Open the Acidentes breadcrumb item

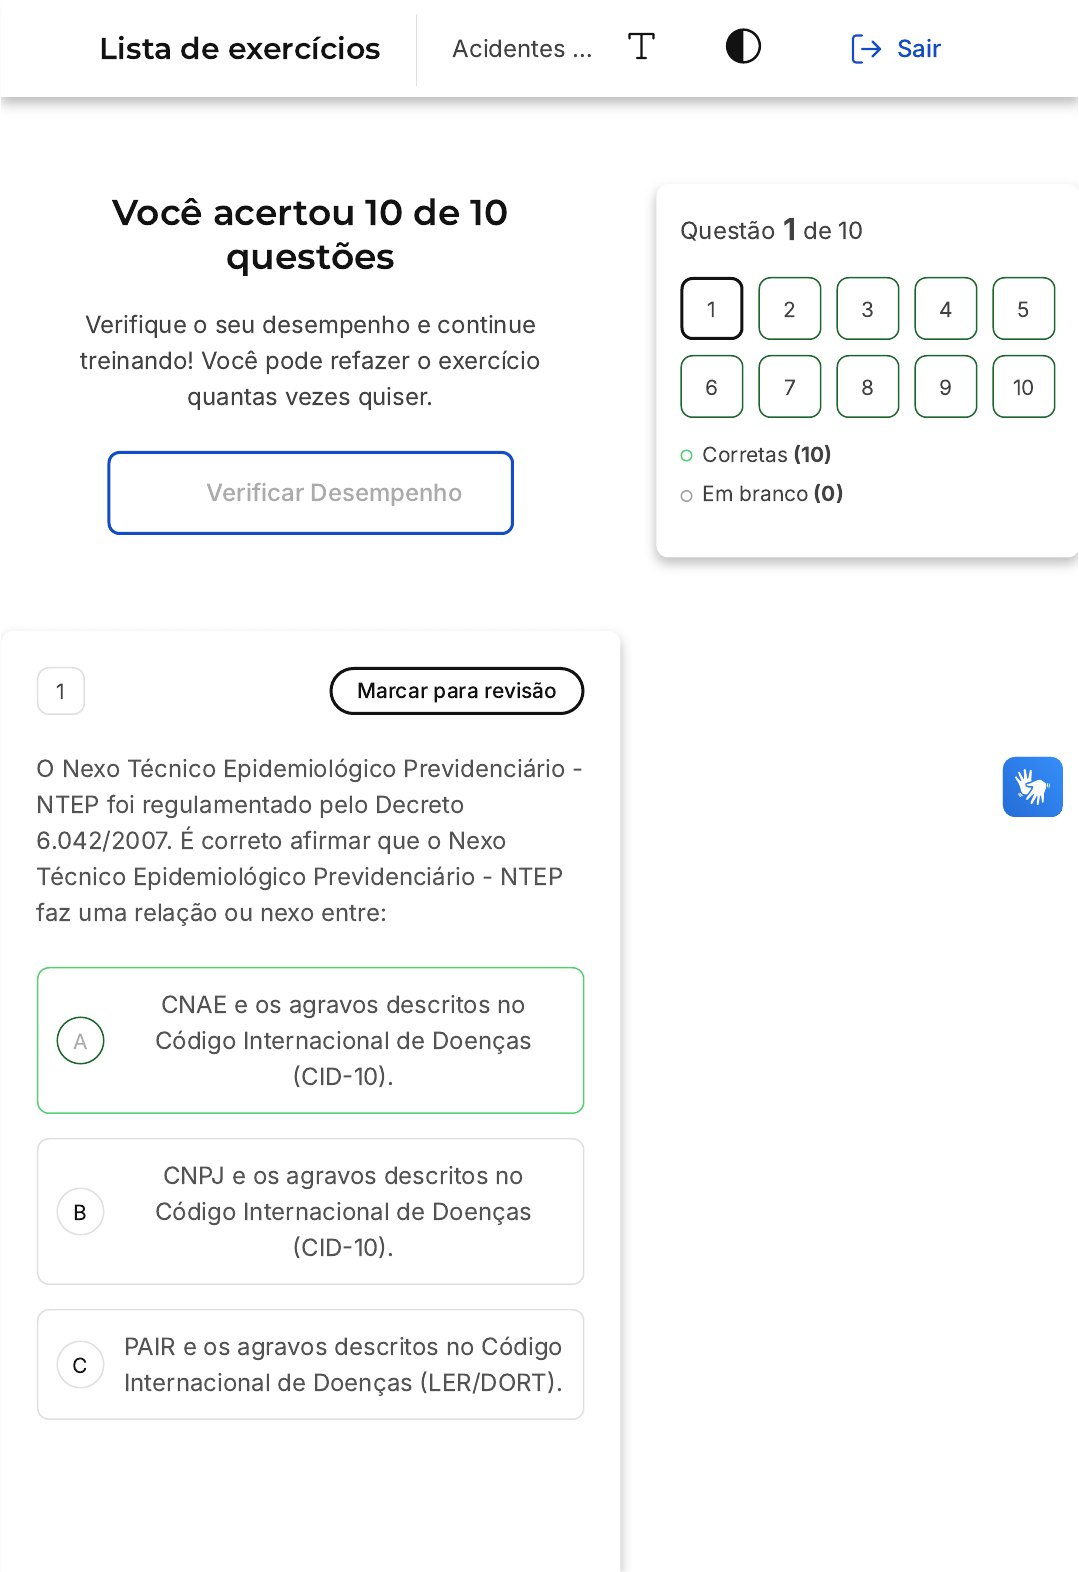click(x=521, y=48)
